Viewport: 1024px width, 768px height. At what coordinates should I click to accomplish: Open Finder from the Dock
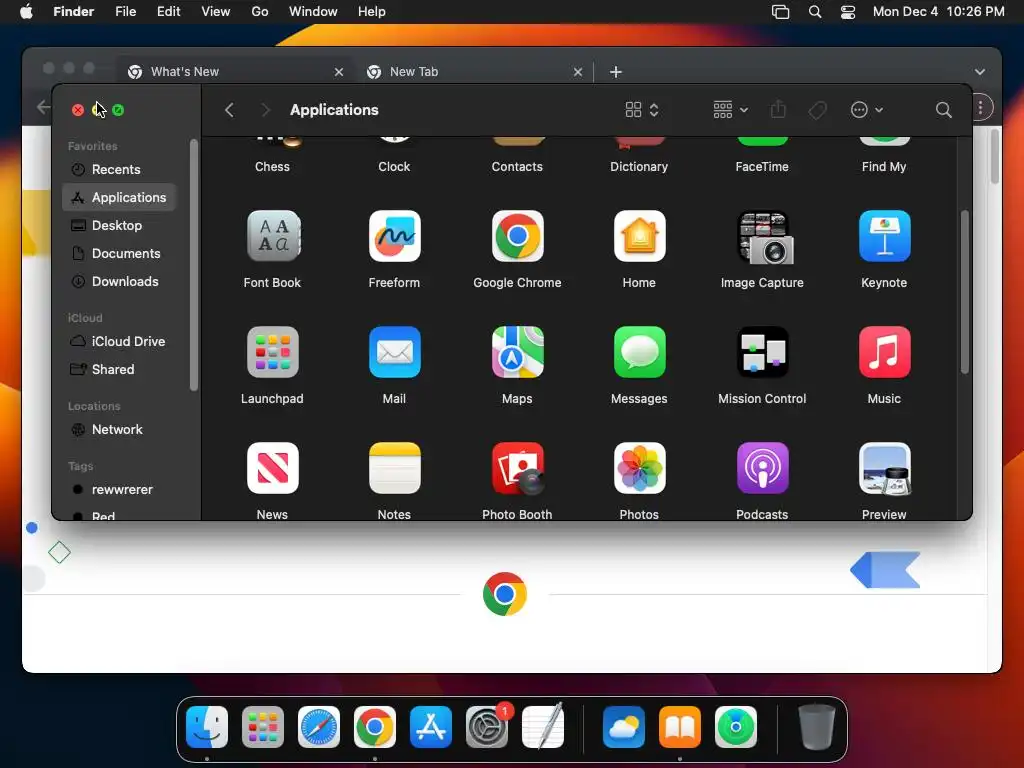point(207,727)
